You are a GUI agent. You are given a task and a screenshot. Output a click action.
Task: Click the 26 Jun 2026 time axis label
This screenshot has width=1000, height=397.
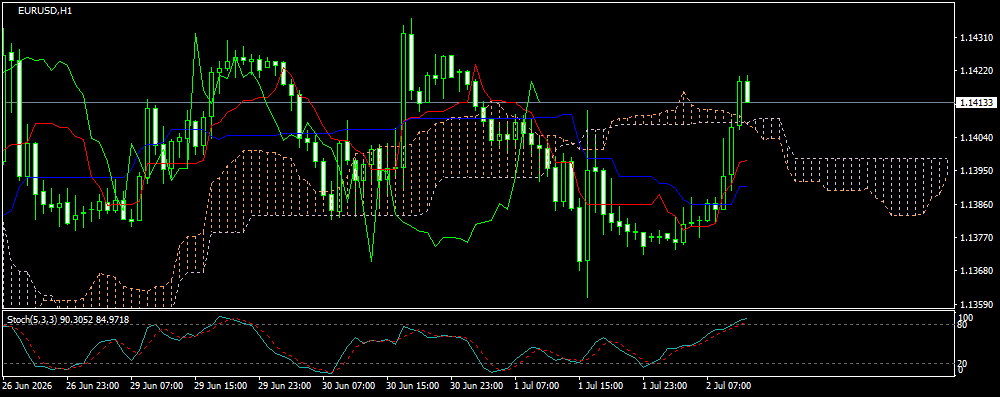[x=27, y=386]
